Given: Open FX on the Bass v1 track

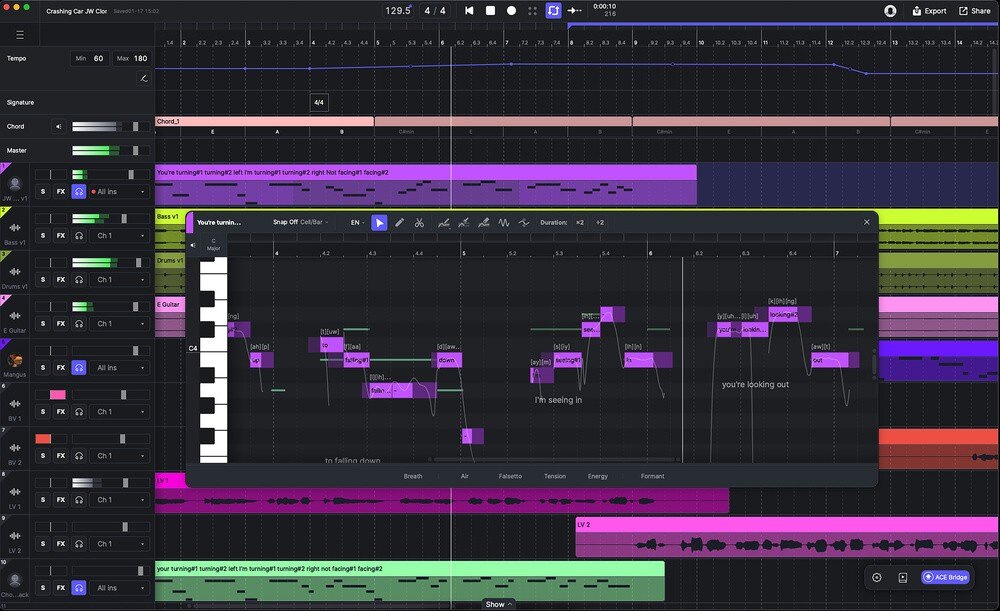Looking at the screenshot, I should click(60, 235).
